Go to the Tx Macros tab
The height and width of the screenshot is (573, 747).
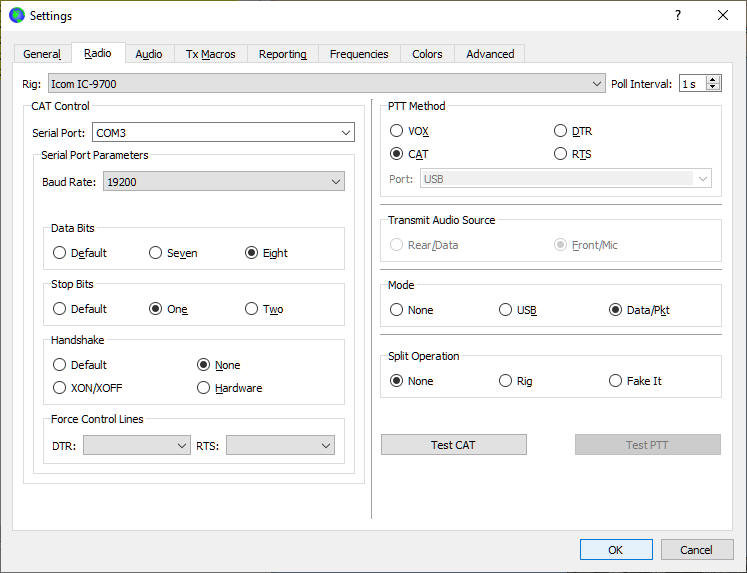(x=210, y=54)
